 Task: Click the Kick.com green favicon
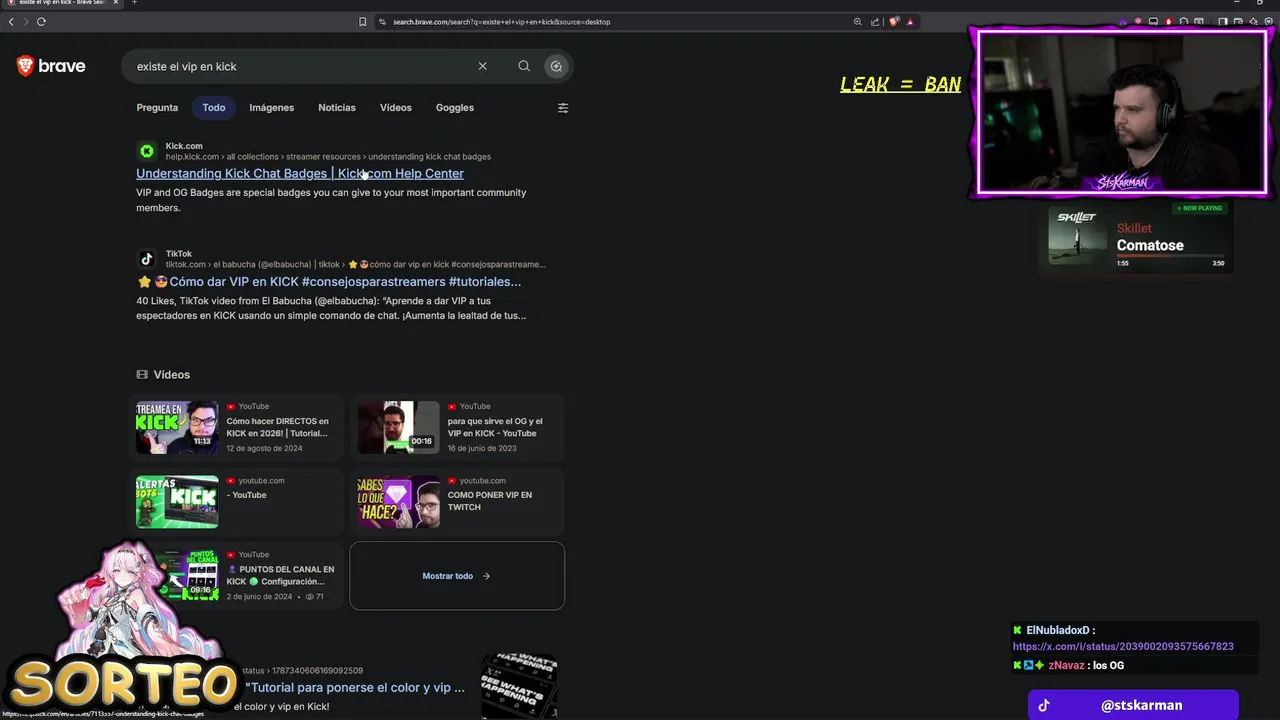[147, 151]
